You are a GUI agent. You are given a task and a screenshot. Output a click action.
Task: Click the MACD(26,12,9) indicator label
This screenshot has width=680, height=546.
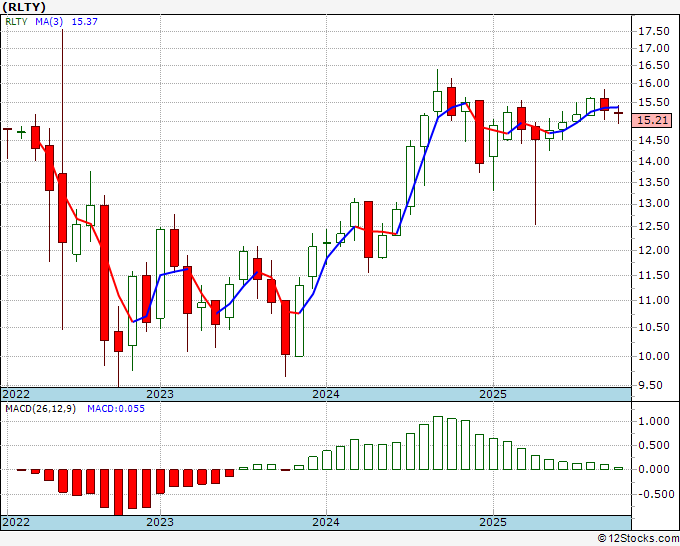click(x=40, y=409)
